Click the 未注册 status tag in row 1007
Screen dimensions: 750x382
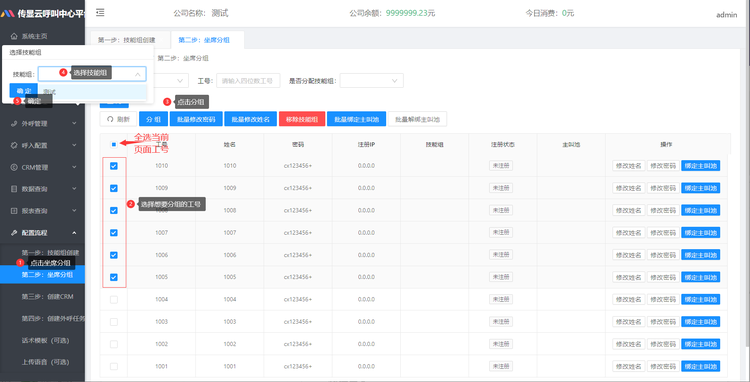pos(501,233)
